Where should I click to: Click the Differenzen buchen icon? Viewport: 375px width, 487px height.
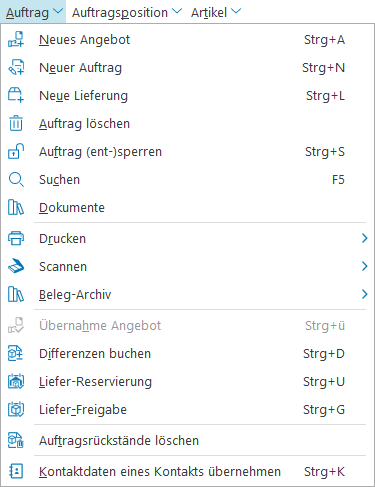[16, 353]
